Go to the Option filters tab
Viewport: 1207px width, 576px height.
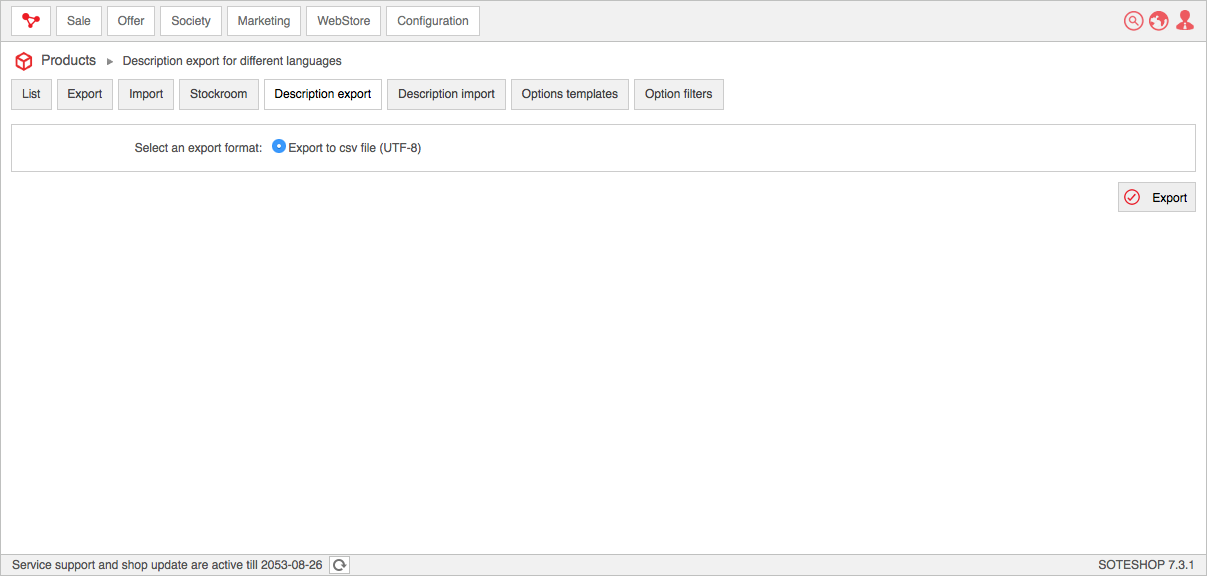[679, 94]
